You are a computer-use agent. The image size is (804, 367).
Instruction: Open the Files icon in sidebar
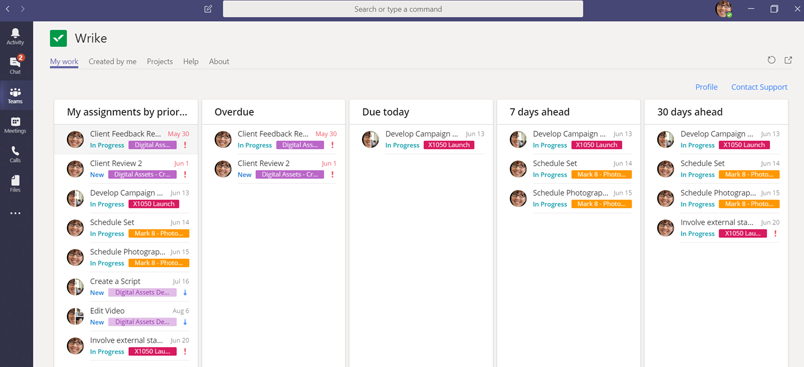point(15,184)
